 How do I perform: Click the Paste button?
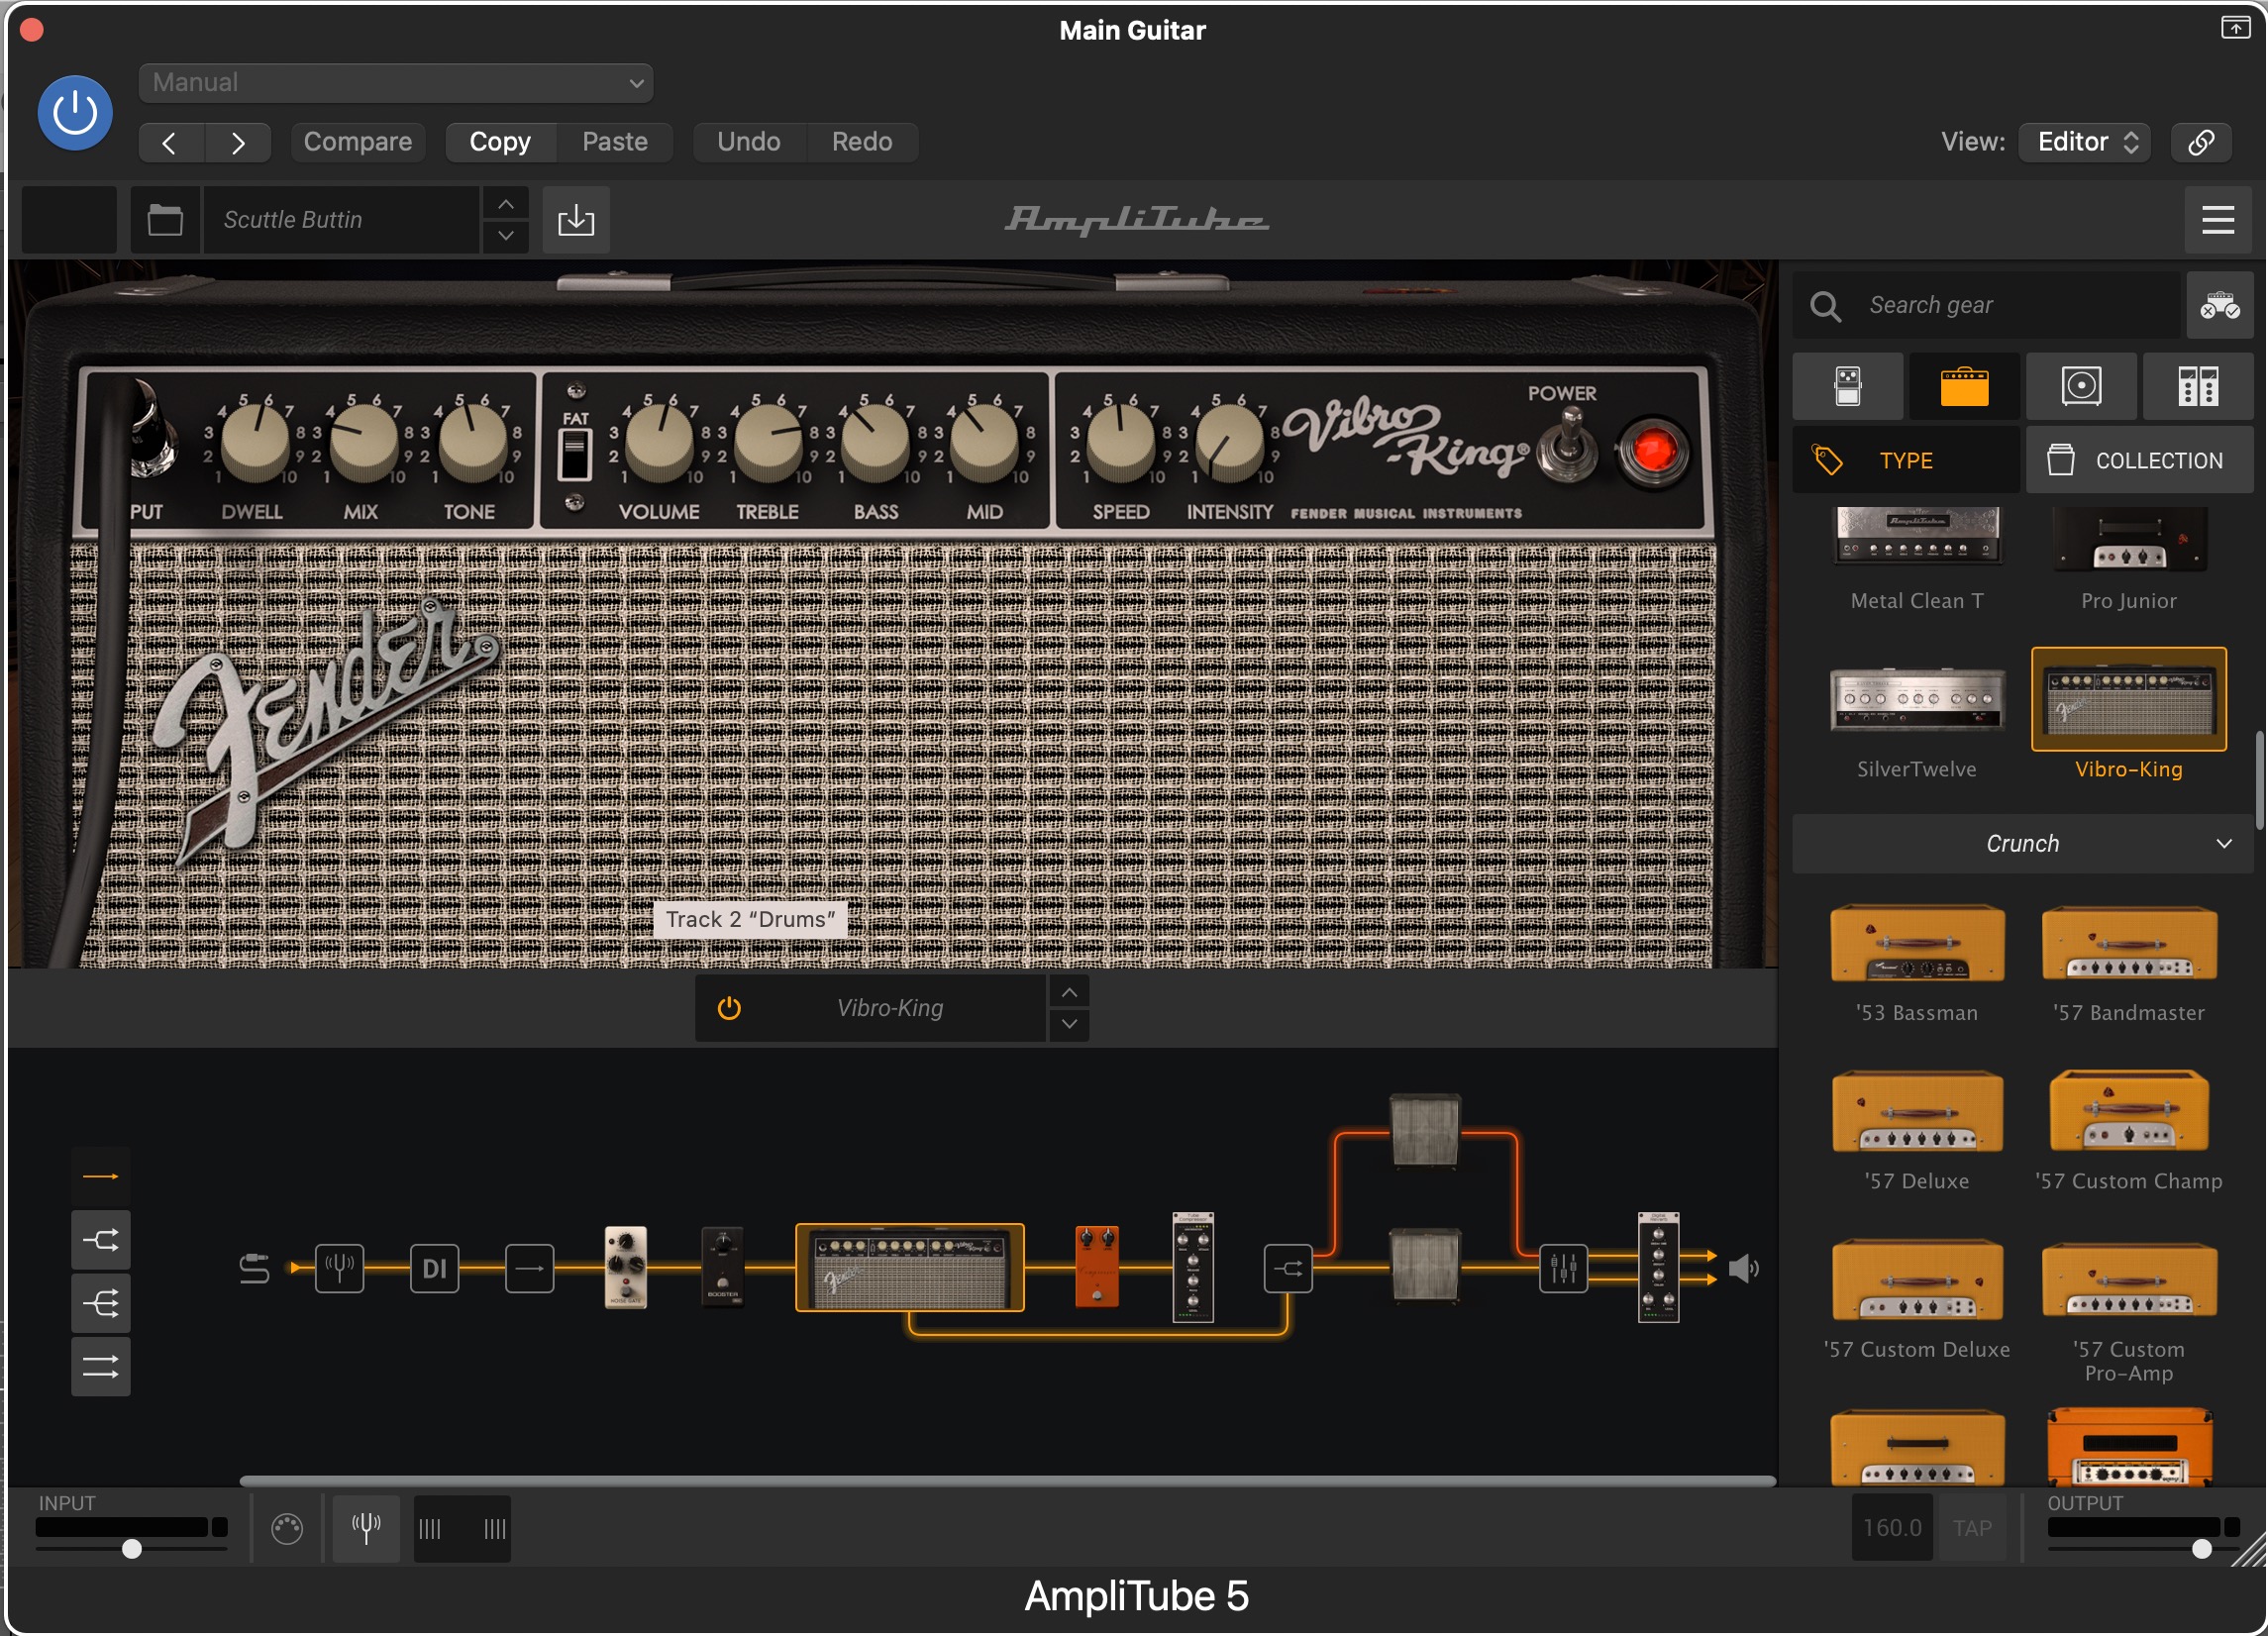pyautogui.click(x=615, y=142)
